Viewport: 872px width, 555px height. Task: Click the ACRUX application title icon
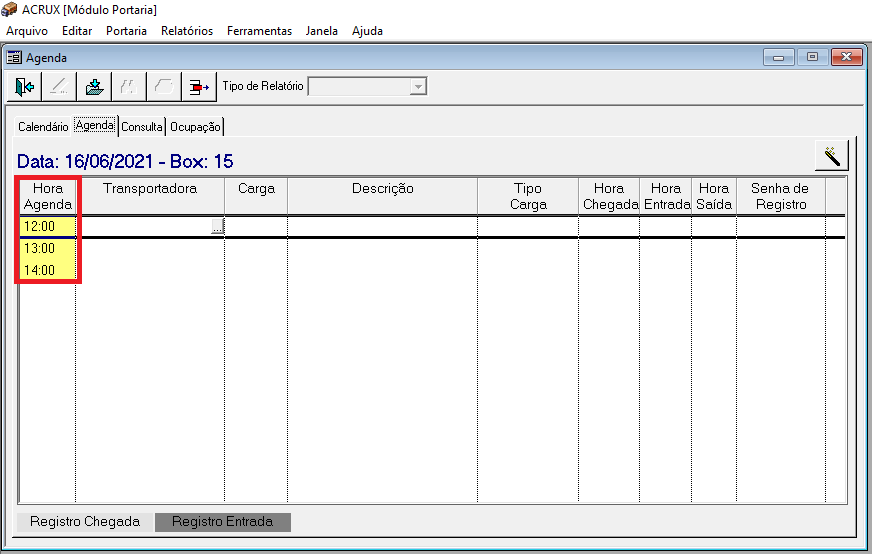click(9, 9)
